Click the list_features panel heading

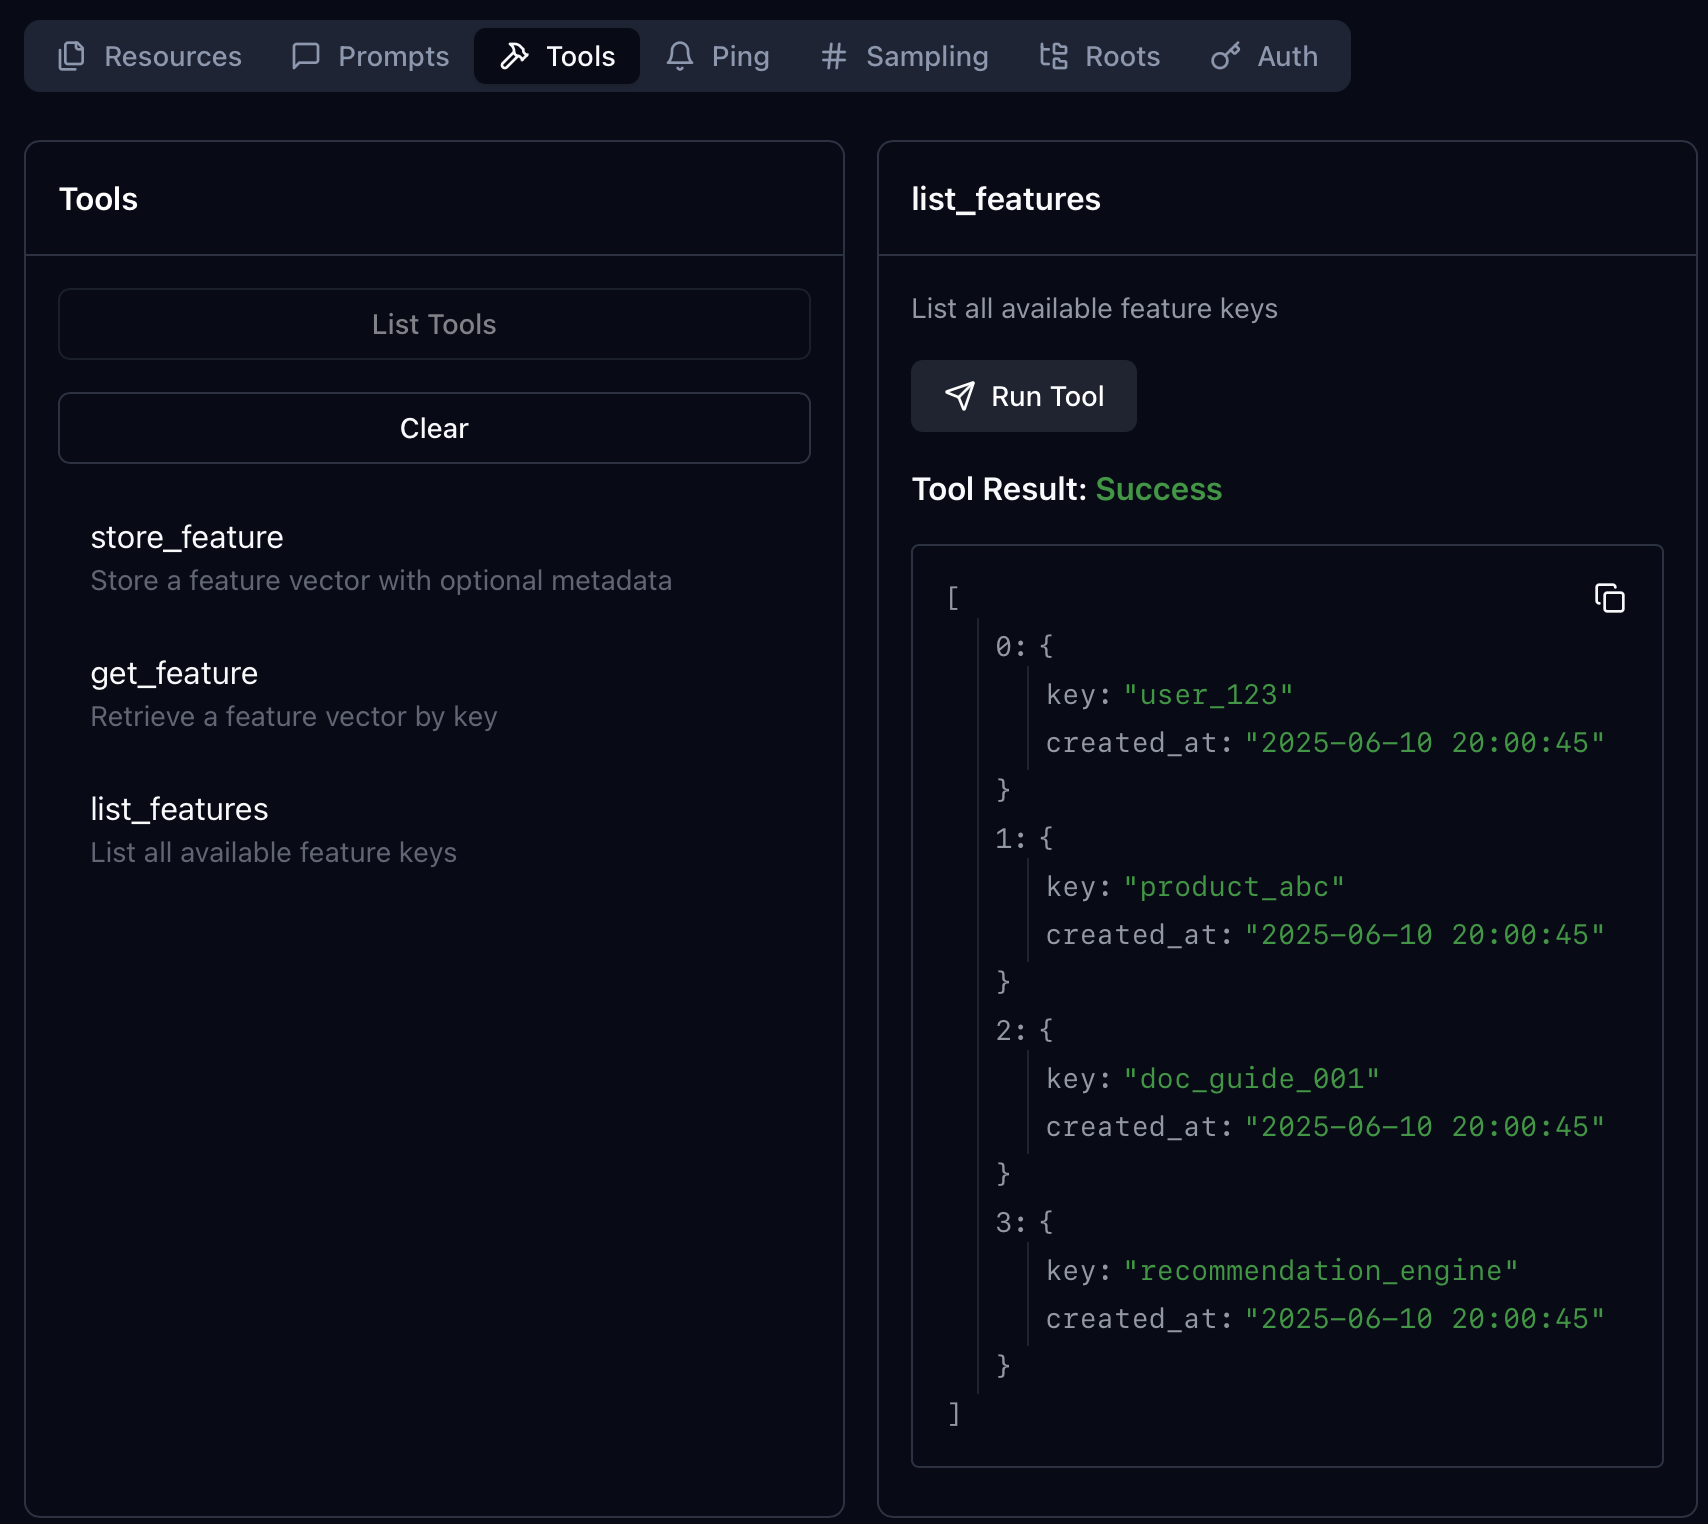point(1005,199)
